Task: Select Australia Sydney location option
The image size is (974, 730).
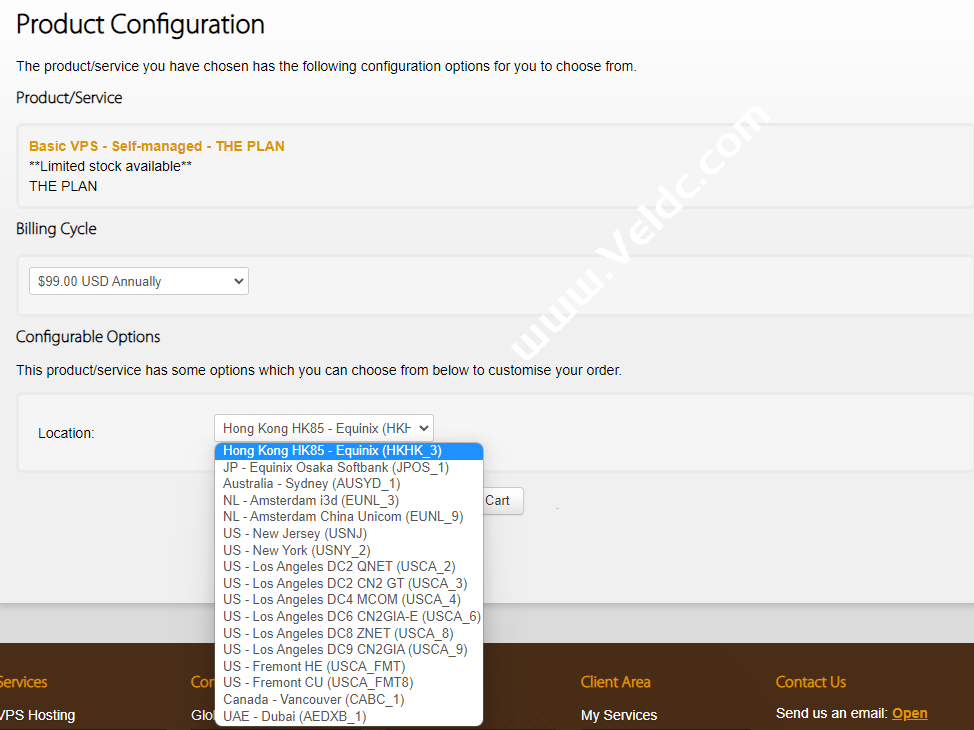Action: pos(313,484)
